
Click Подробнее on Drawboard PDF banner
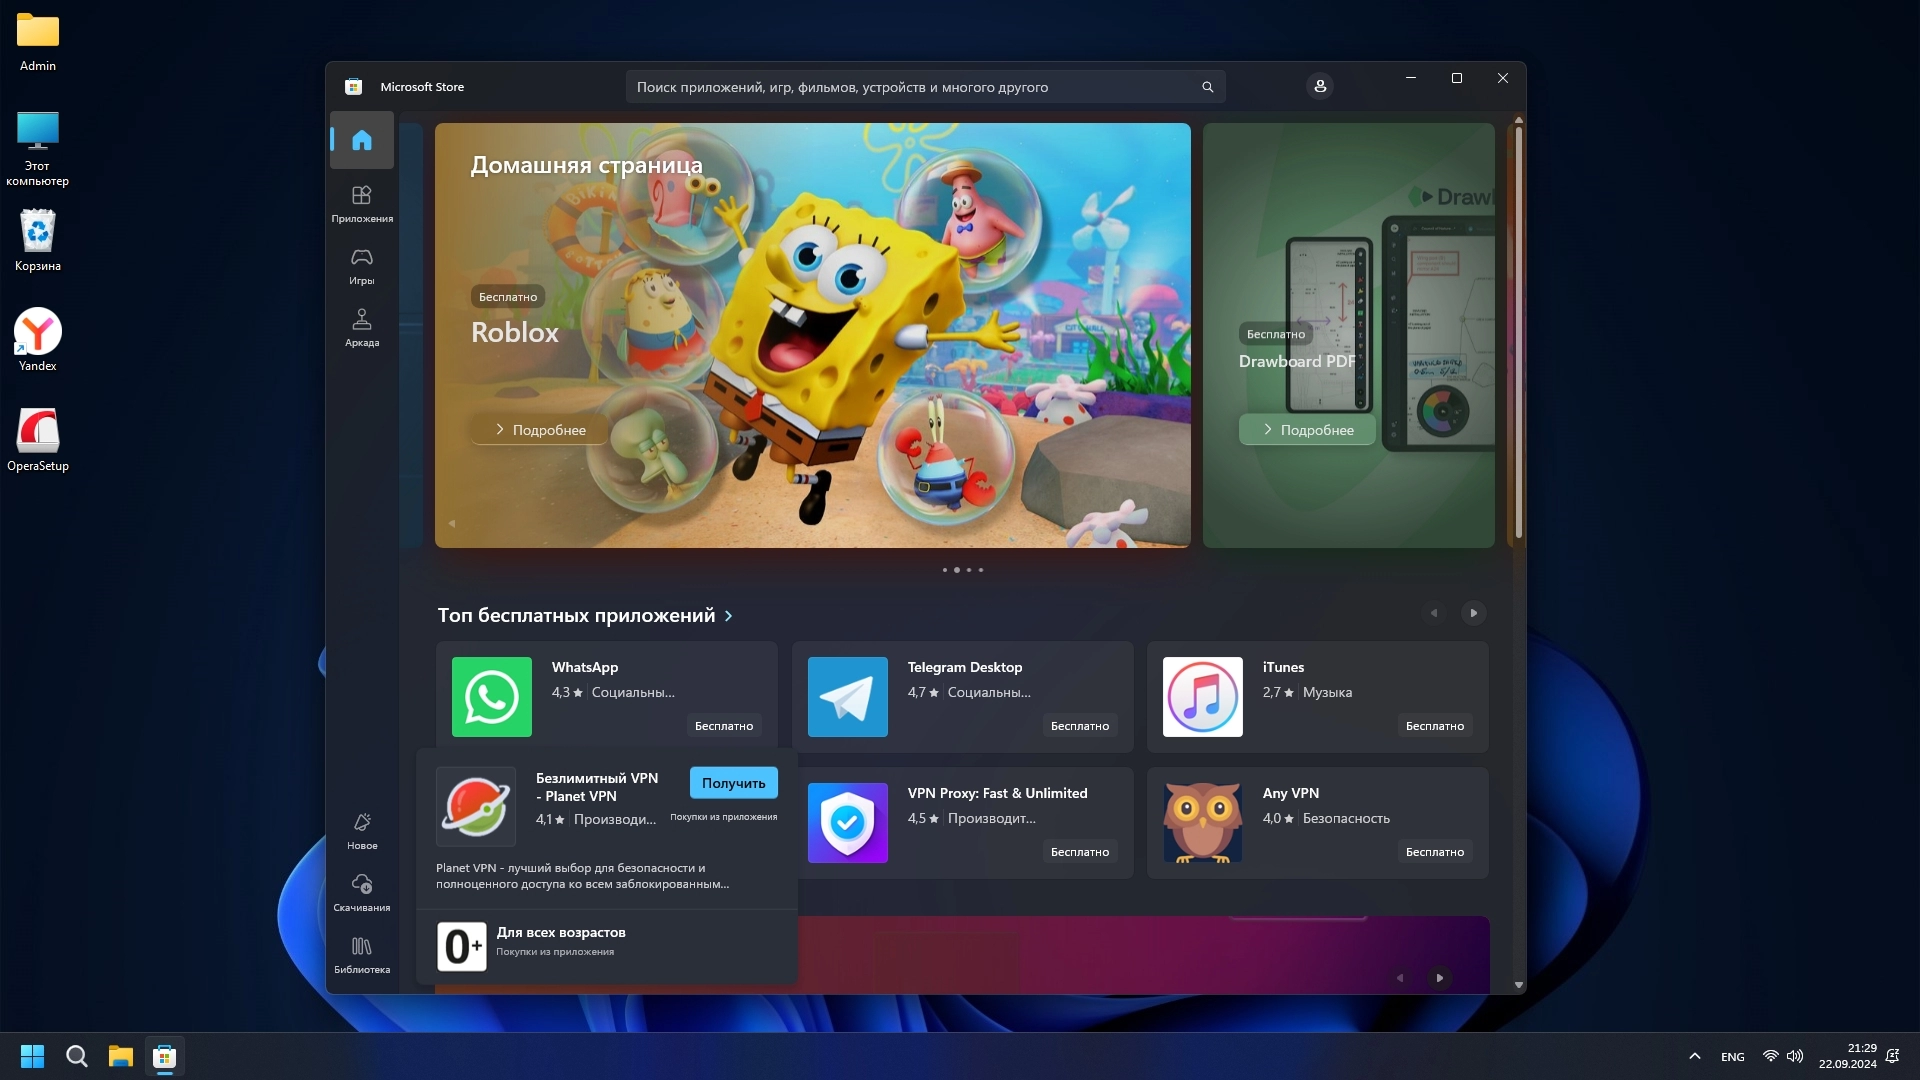point(1307,430)
